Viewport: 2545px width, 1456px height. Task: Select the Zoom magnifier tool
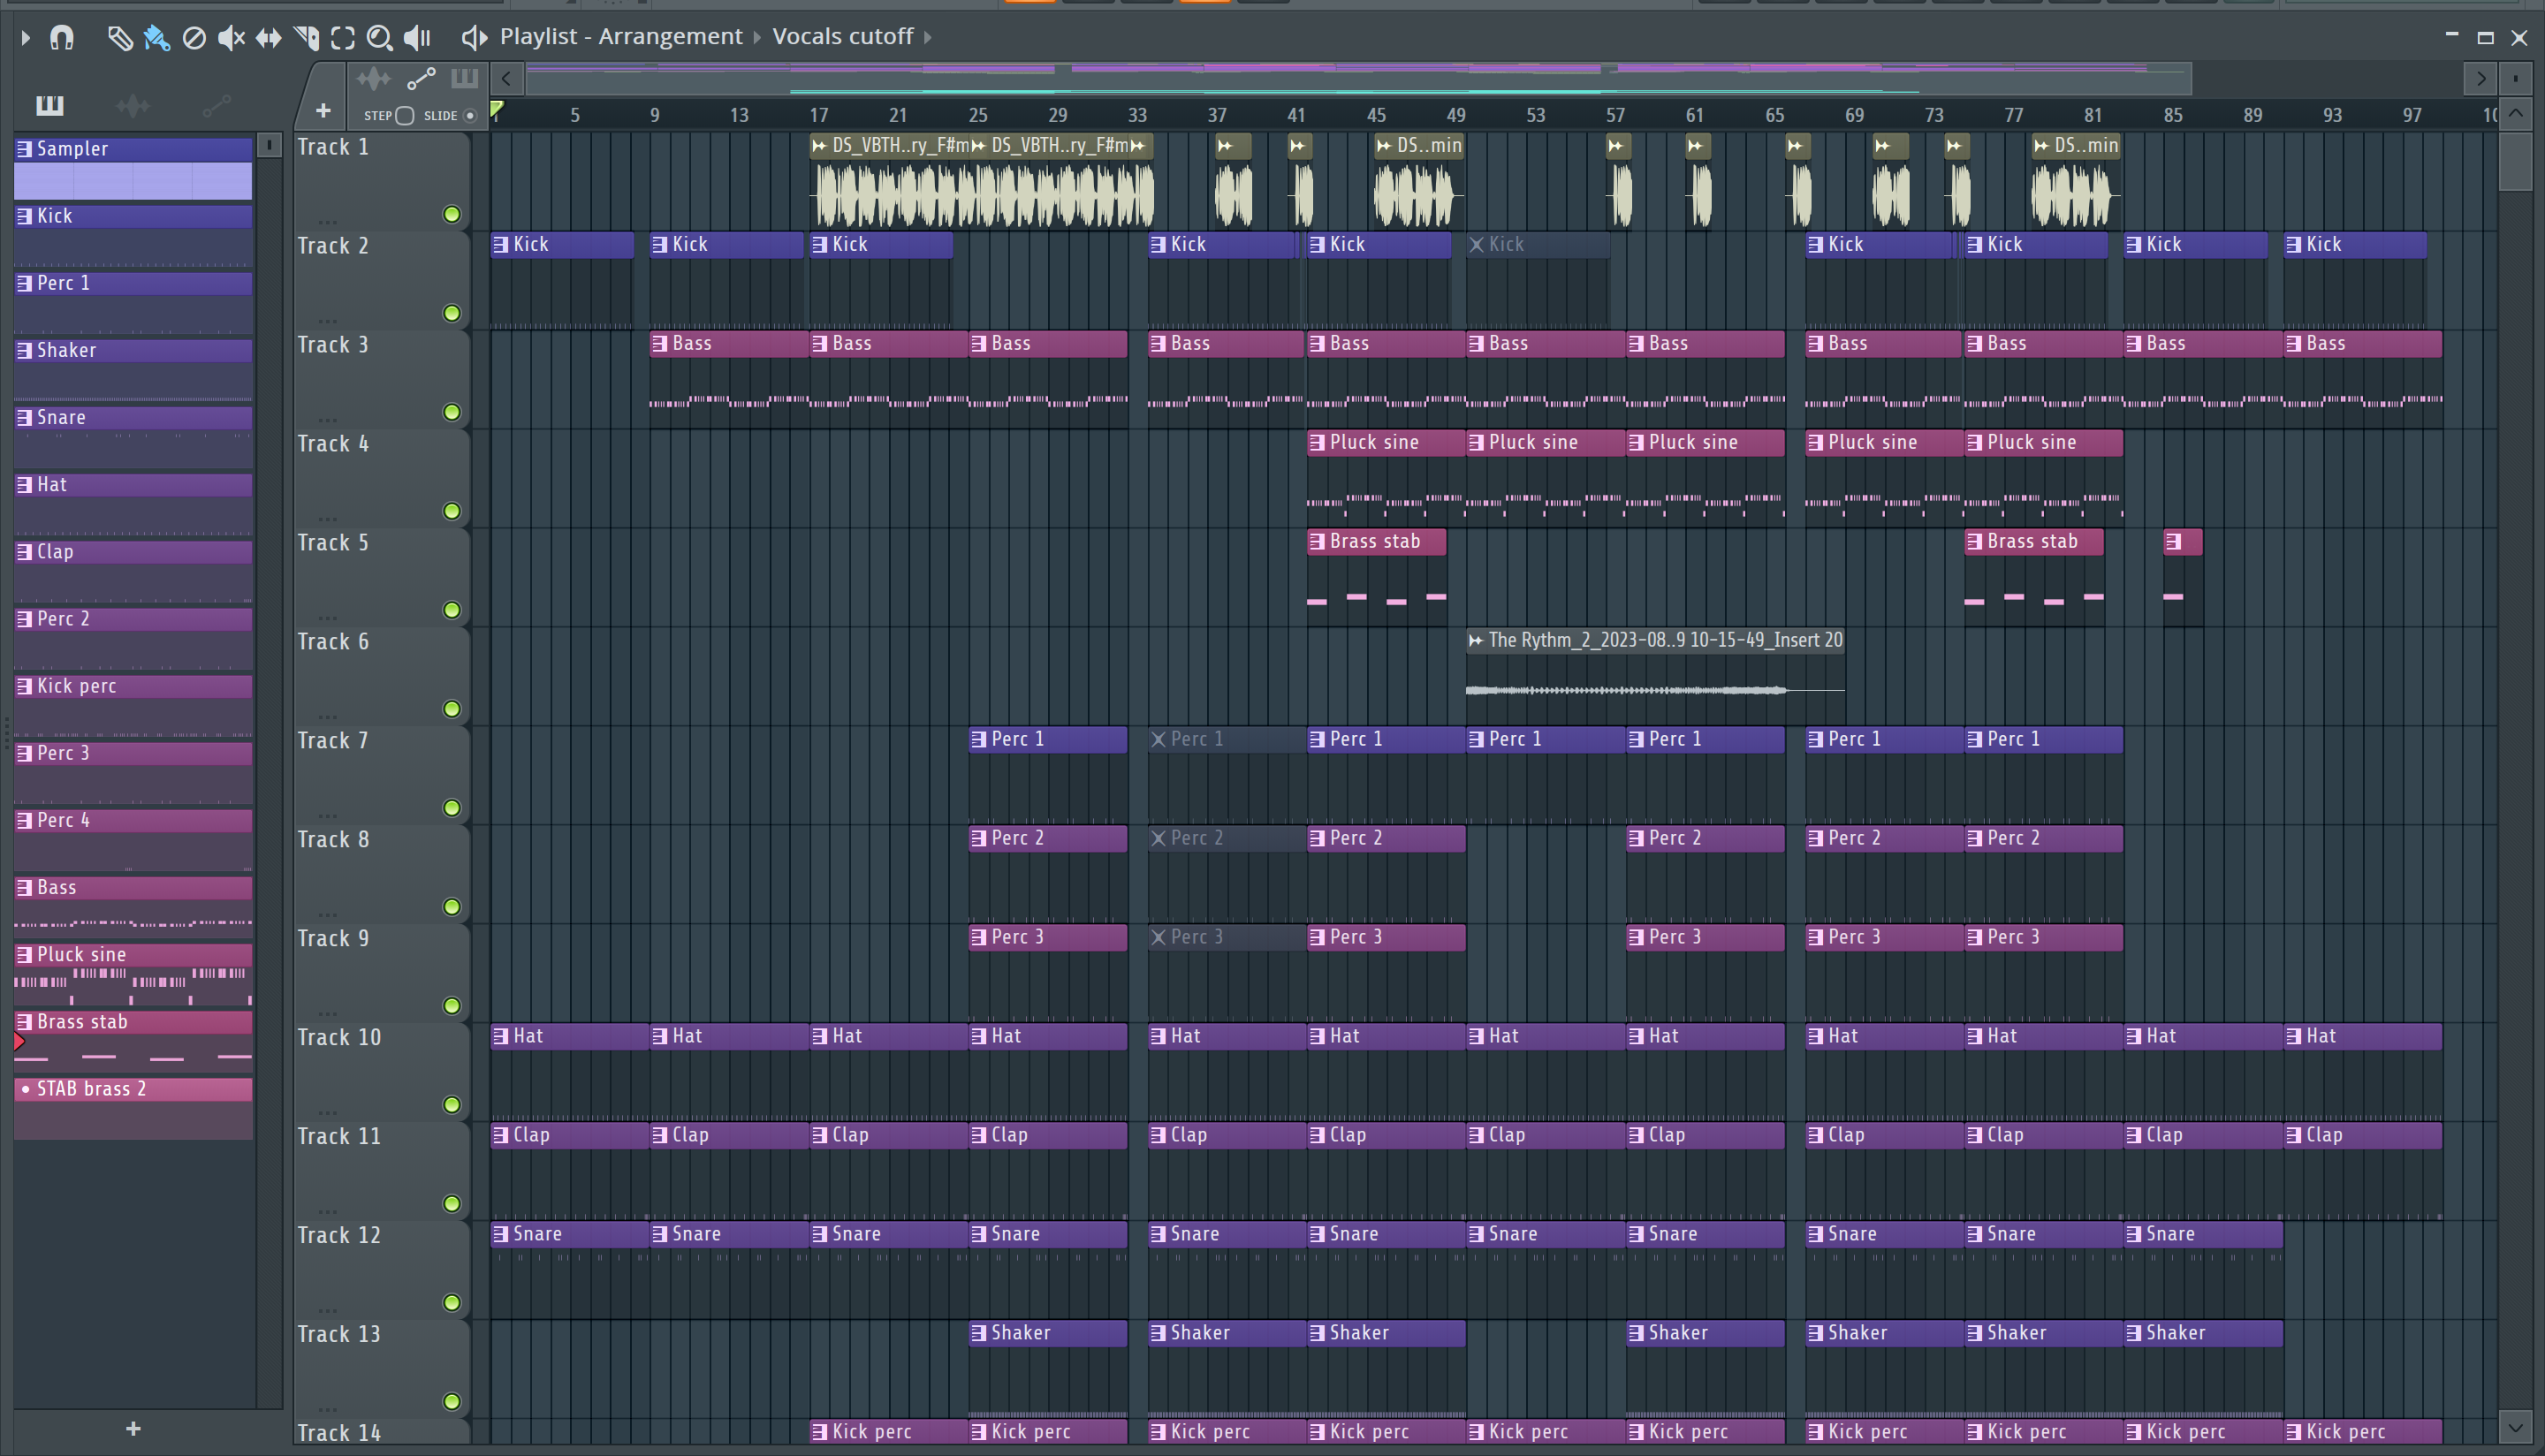coord(380,38)
